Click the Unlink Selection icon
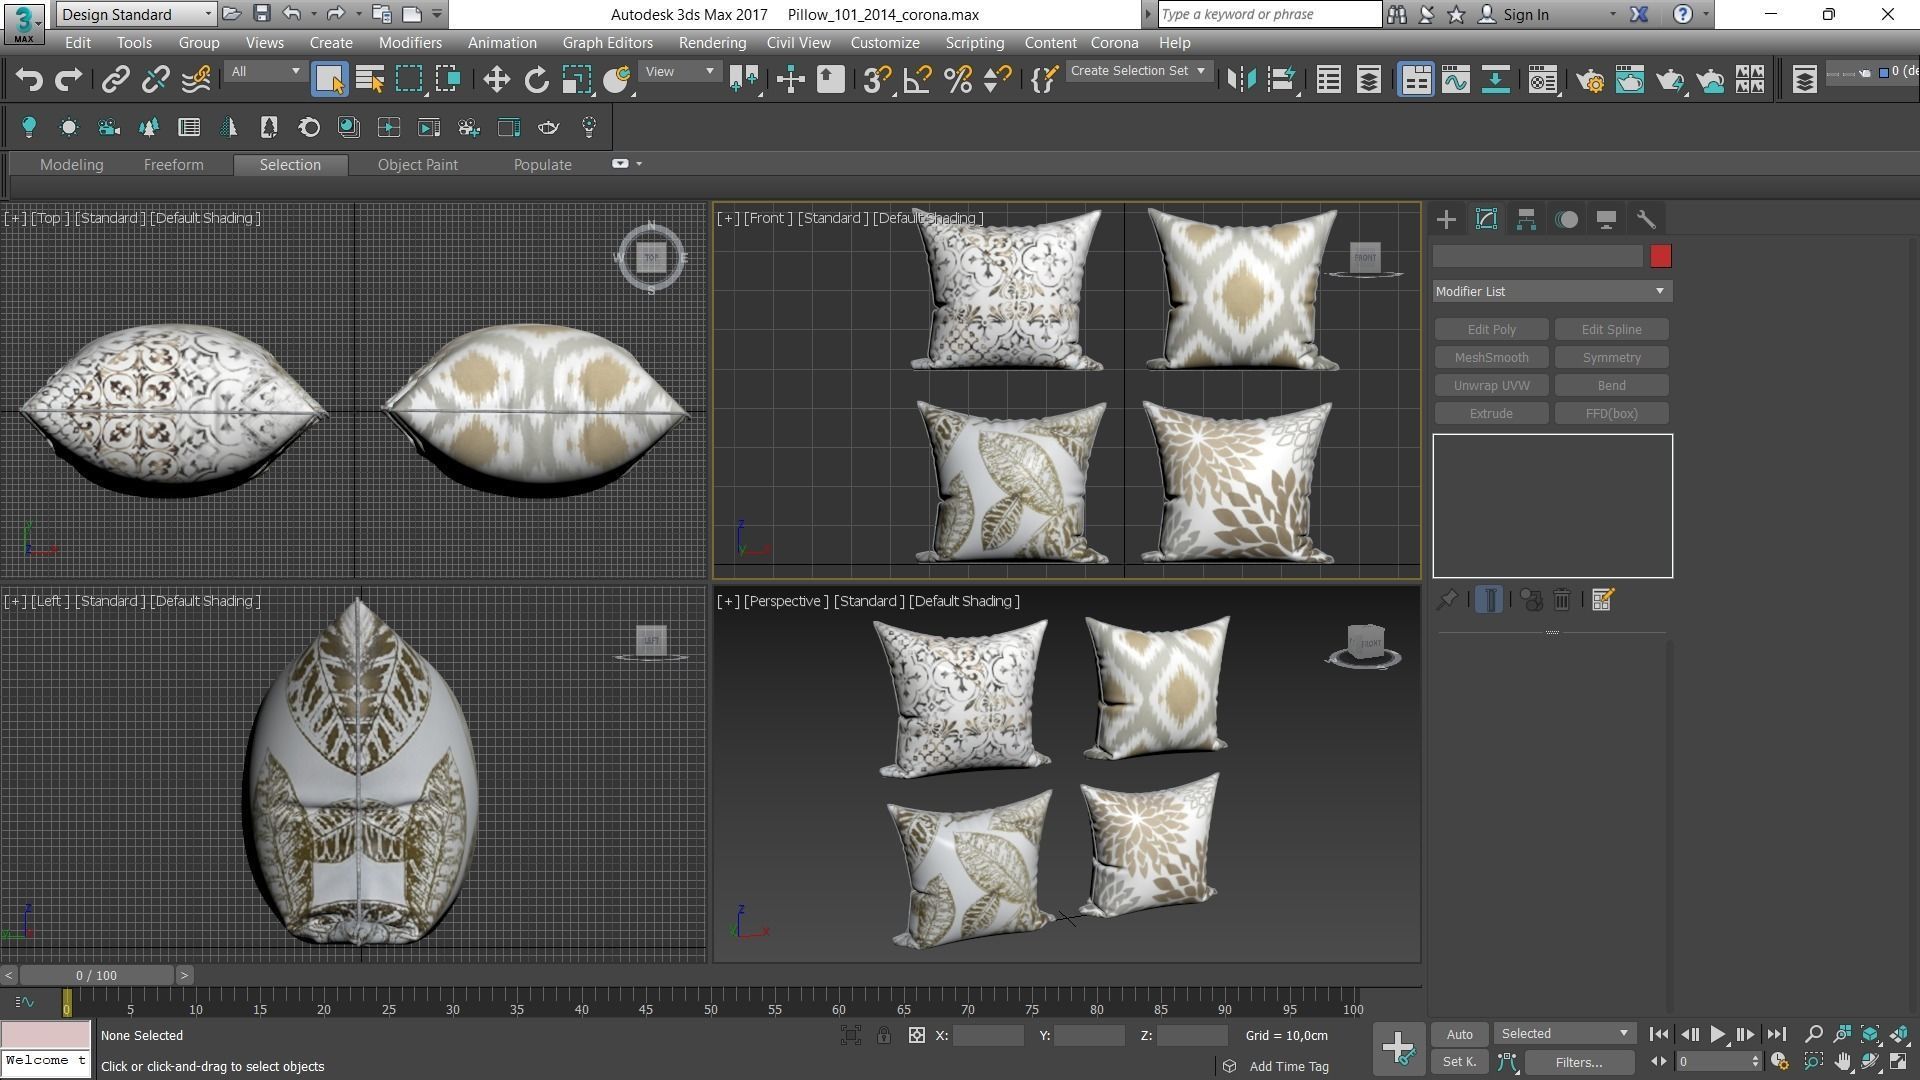Viewport: 1920px width, 1080px height. (x=155, y=79)
